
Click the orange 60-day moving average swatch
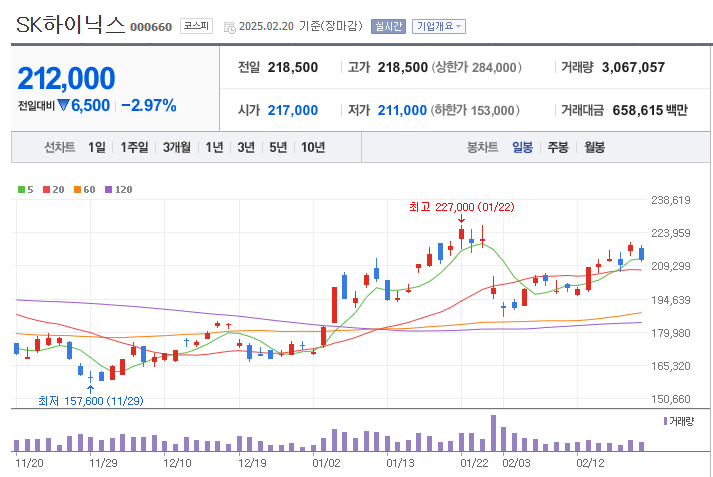[x=77, y=190]
